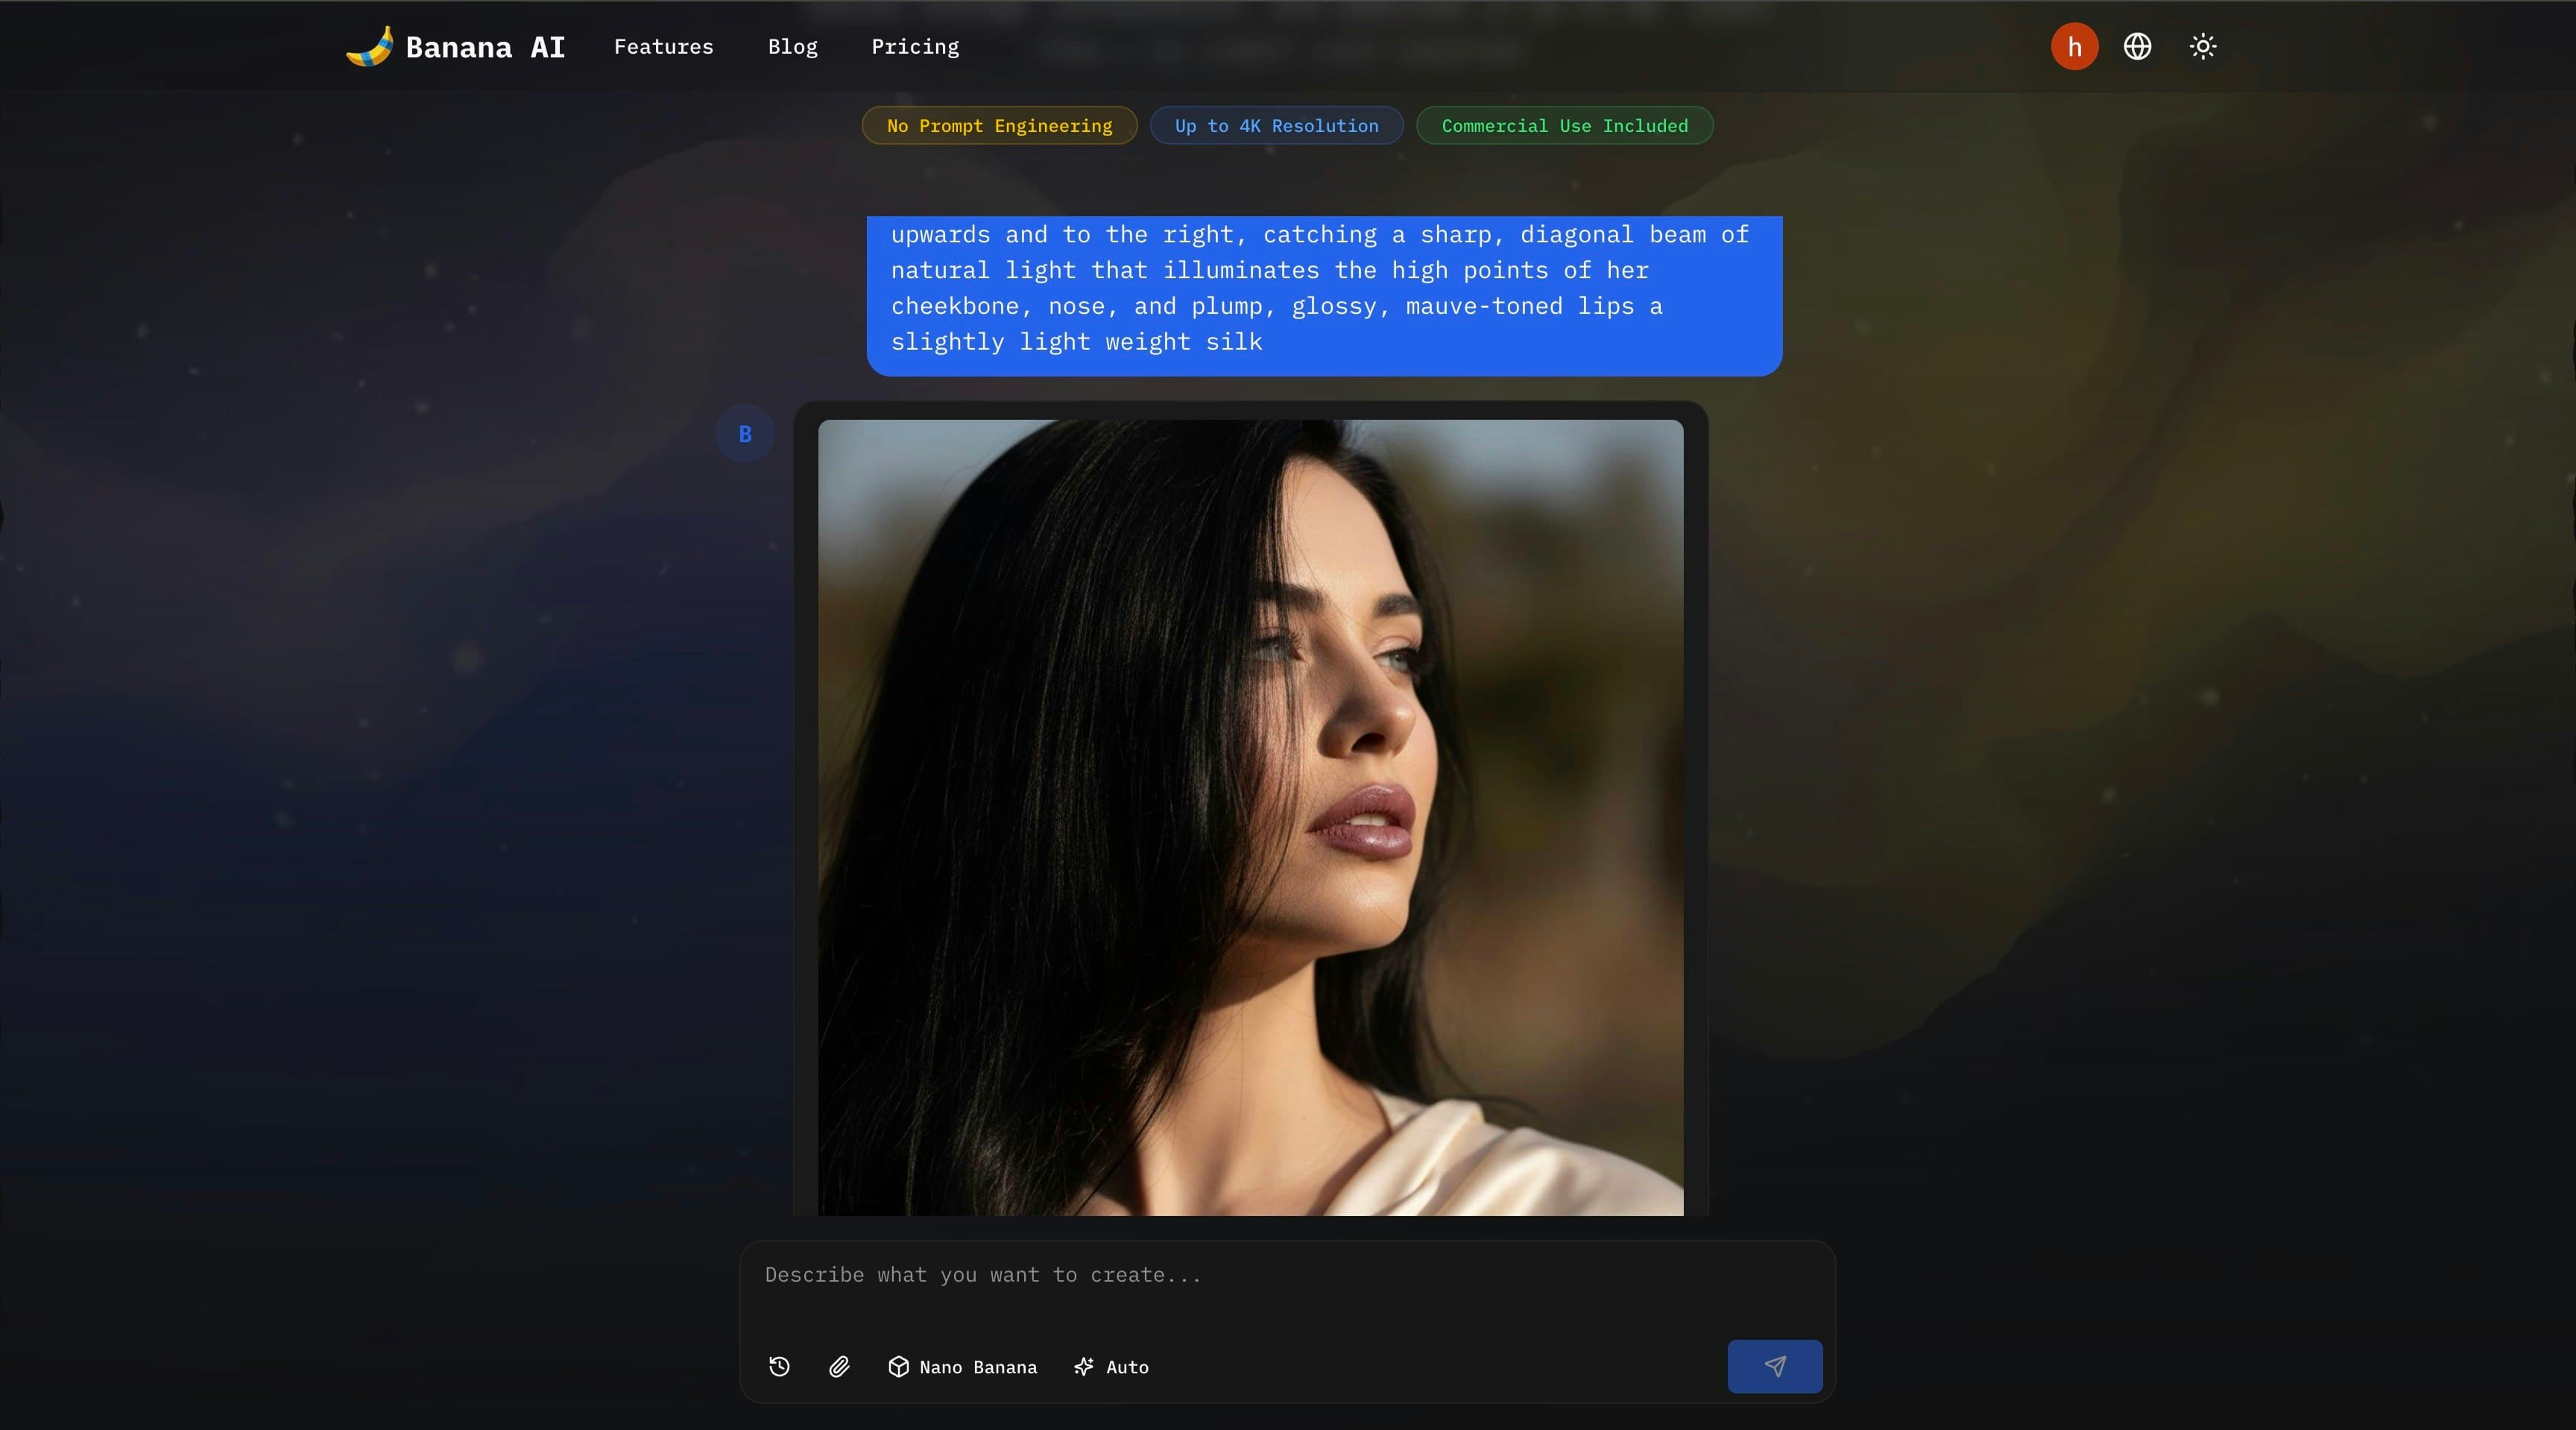Click the blue B avatar beside the image

point(744,433)
